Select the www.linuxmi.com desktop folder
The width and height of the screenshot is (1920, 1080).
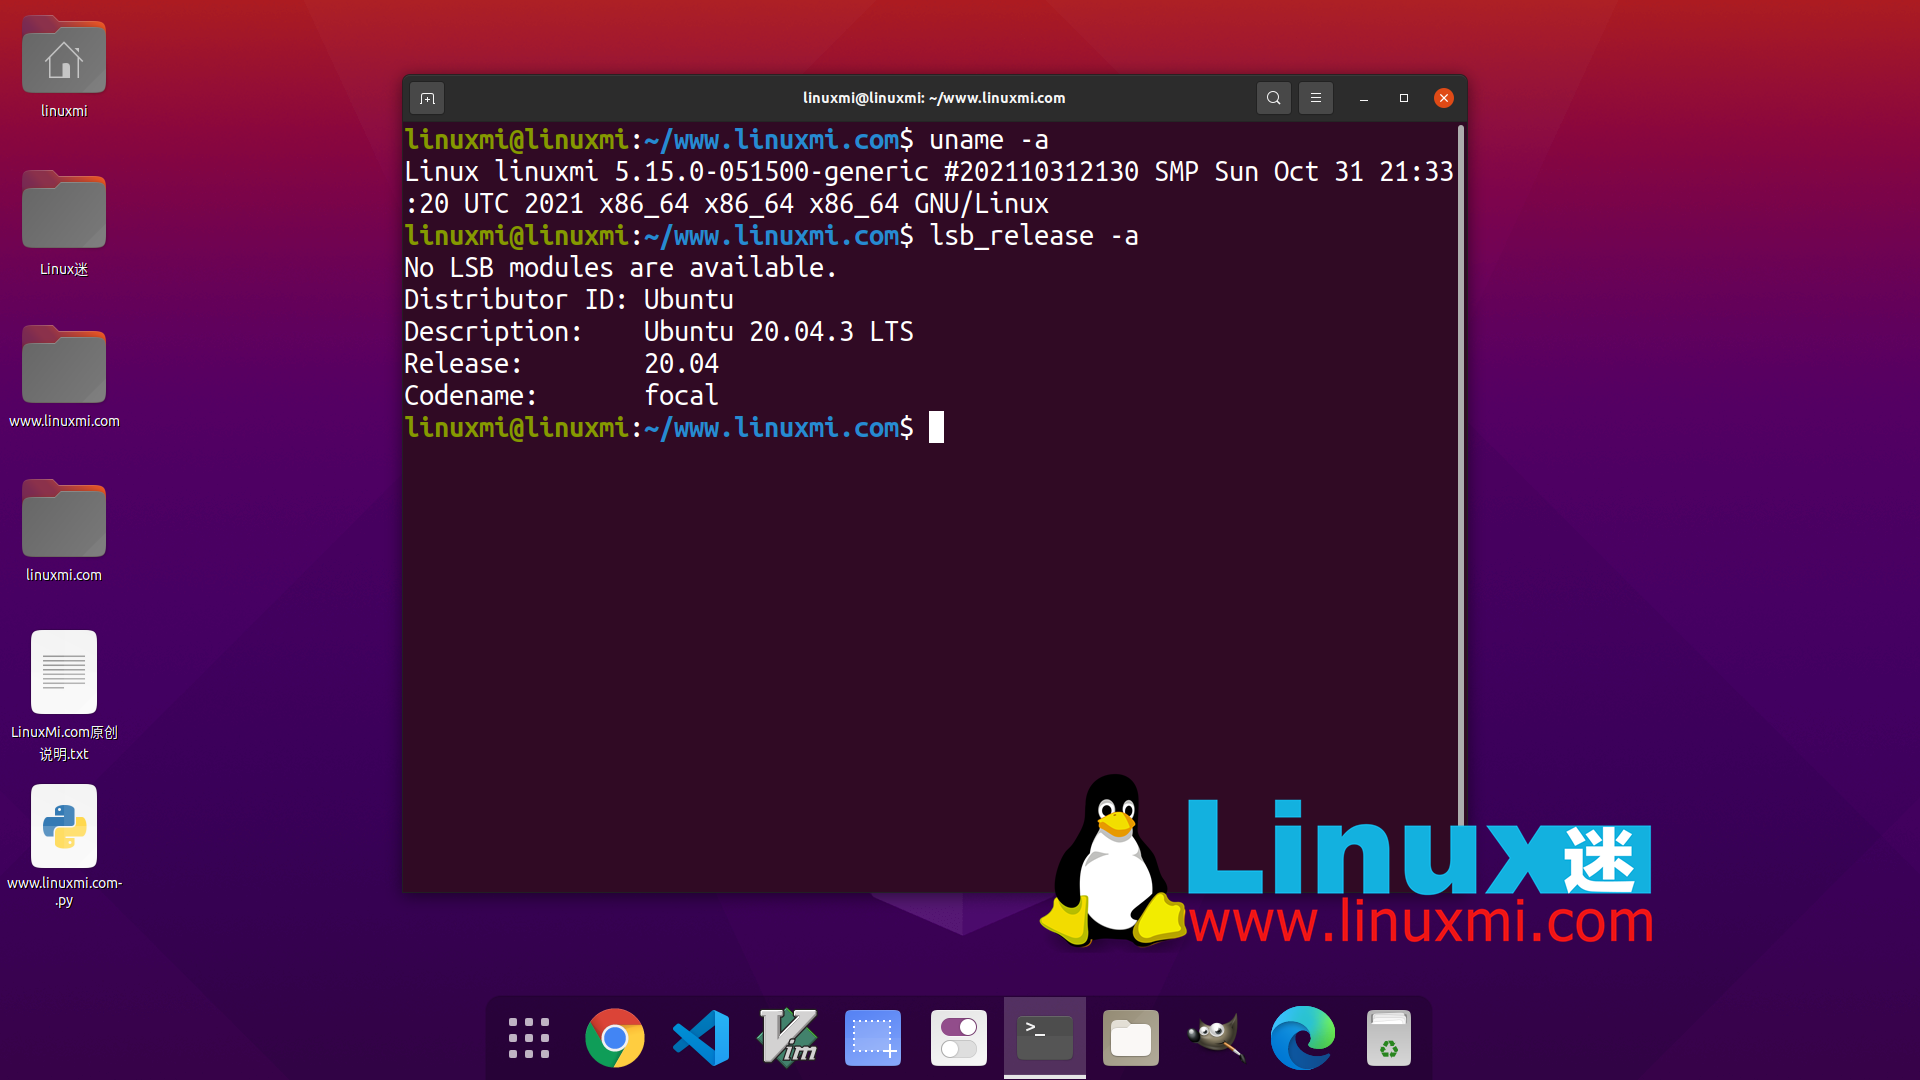click(64, 370)
